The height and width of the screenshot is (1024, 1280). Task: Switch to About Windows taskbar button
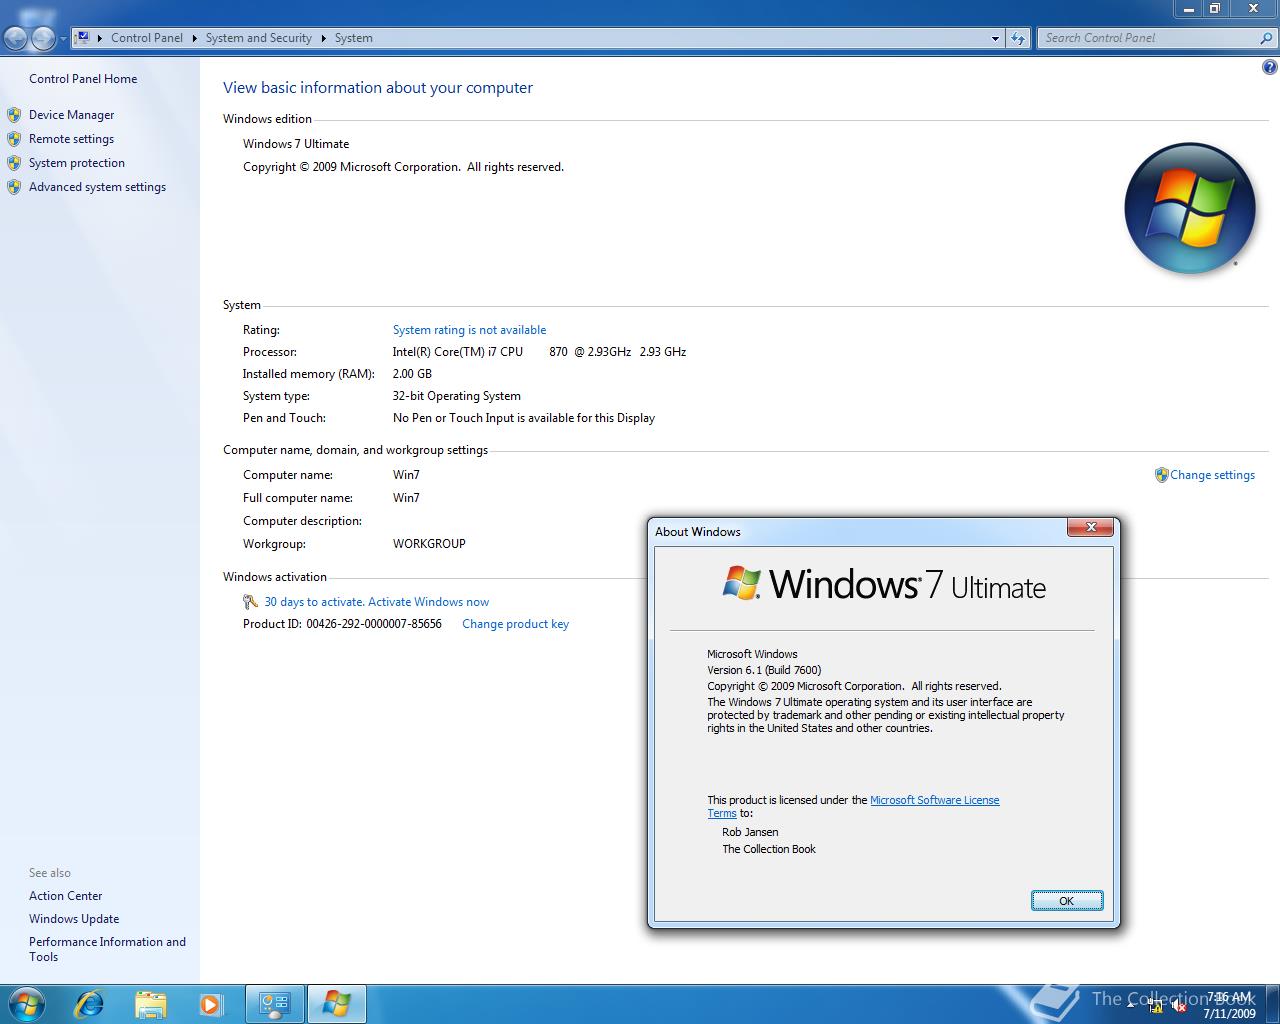(x=336, y=1003)
